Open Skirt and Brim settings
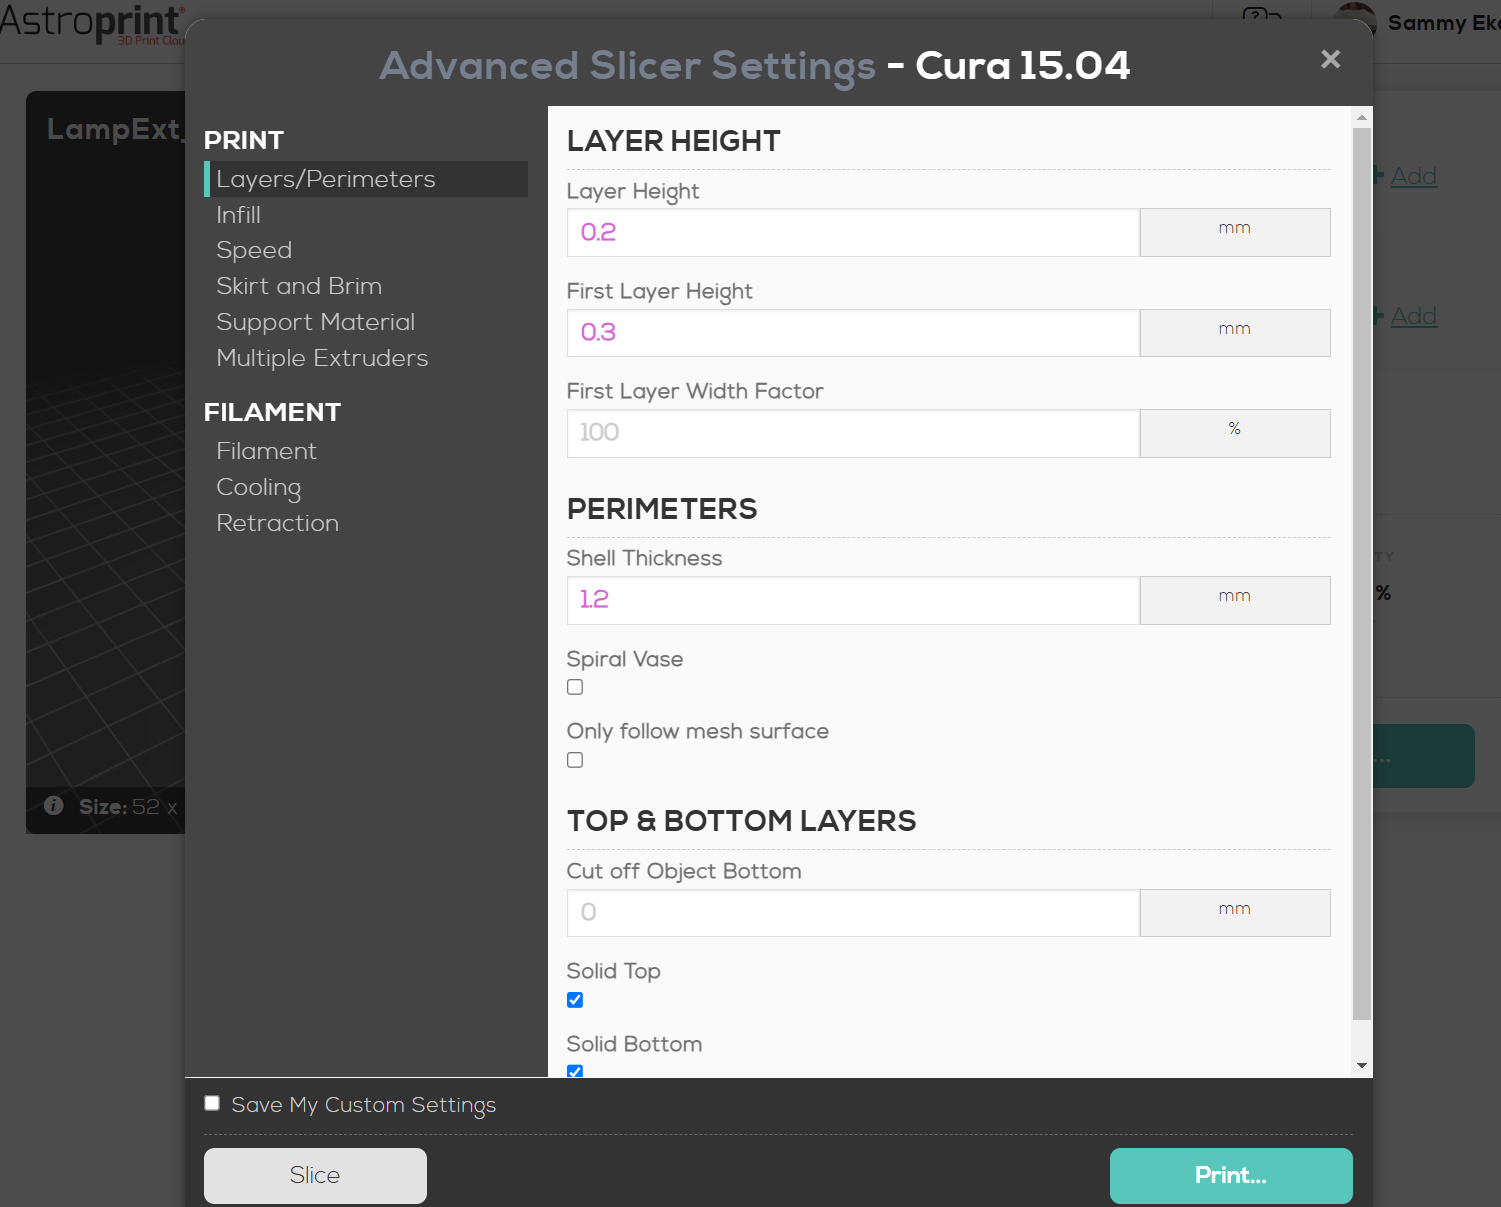Screen dimensions: 1501x1207 299,286
